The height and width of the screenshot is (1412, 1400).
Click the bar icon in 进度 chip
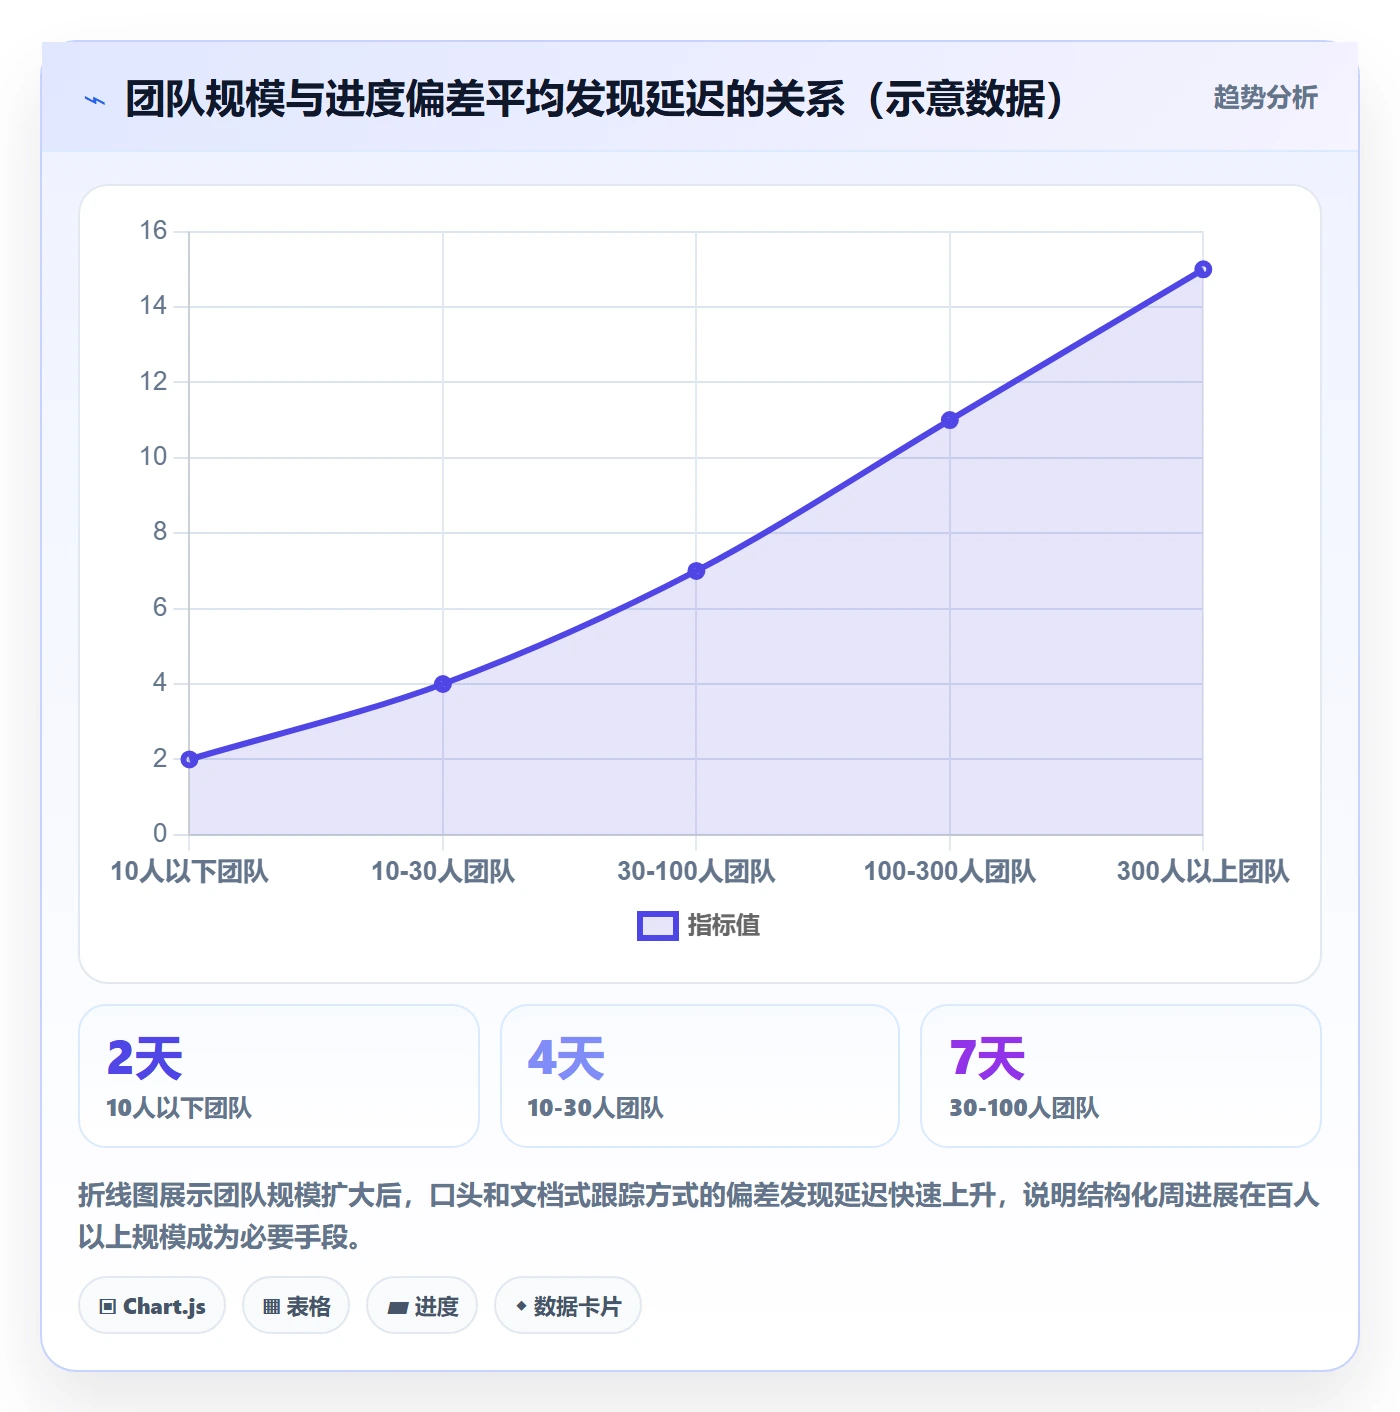click(x=397, y=1307)
